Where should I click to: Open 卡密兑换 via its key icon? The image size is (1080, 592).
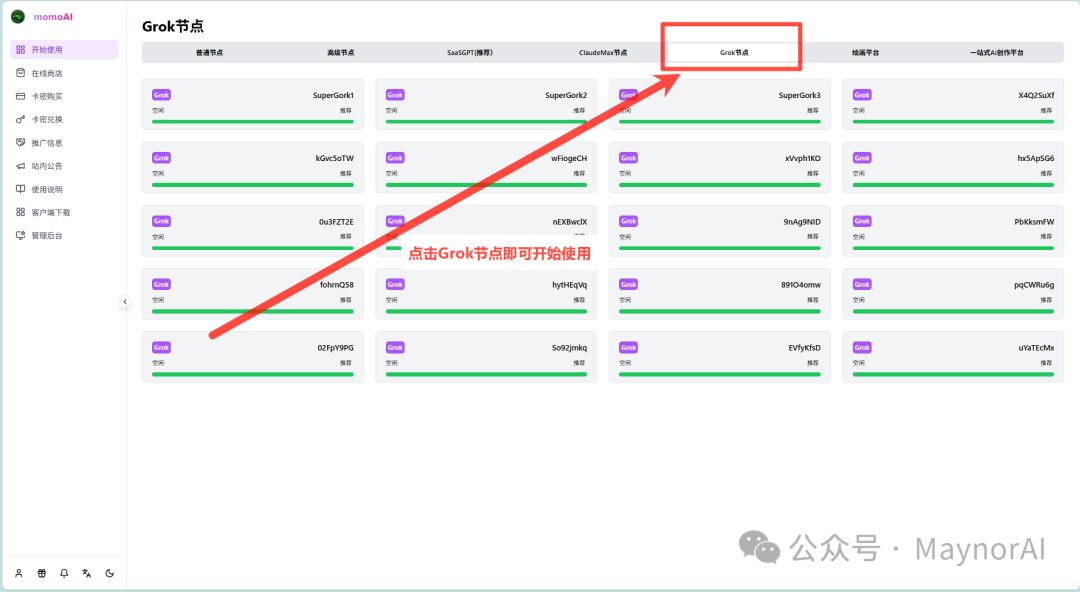pos(21,119)
